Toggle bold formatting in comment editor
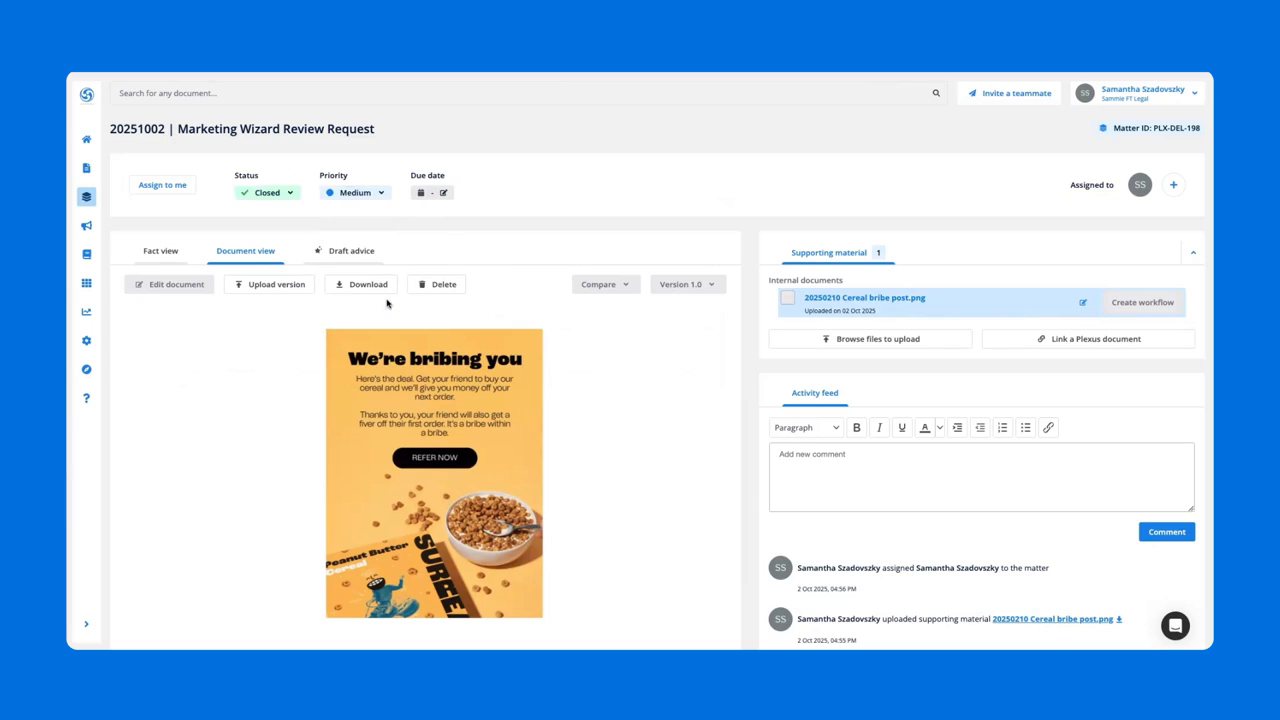Image resolution: width=1280 pixels, height=720 pixels. 857,428
